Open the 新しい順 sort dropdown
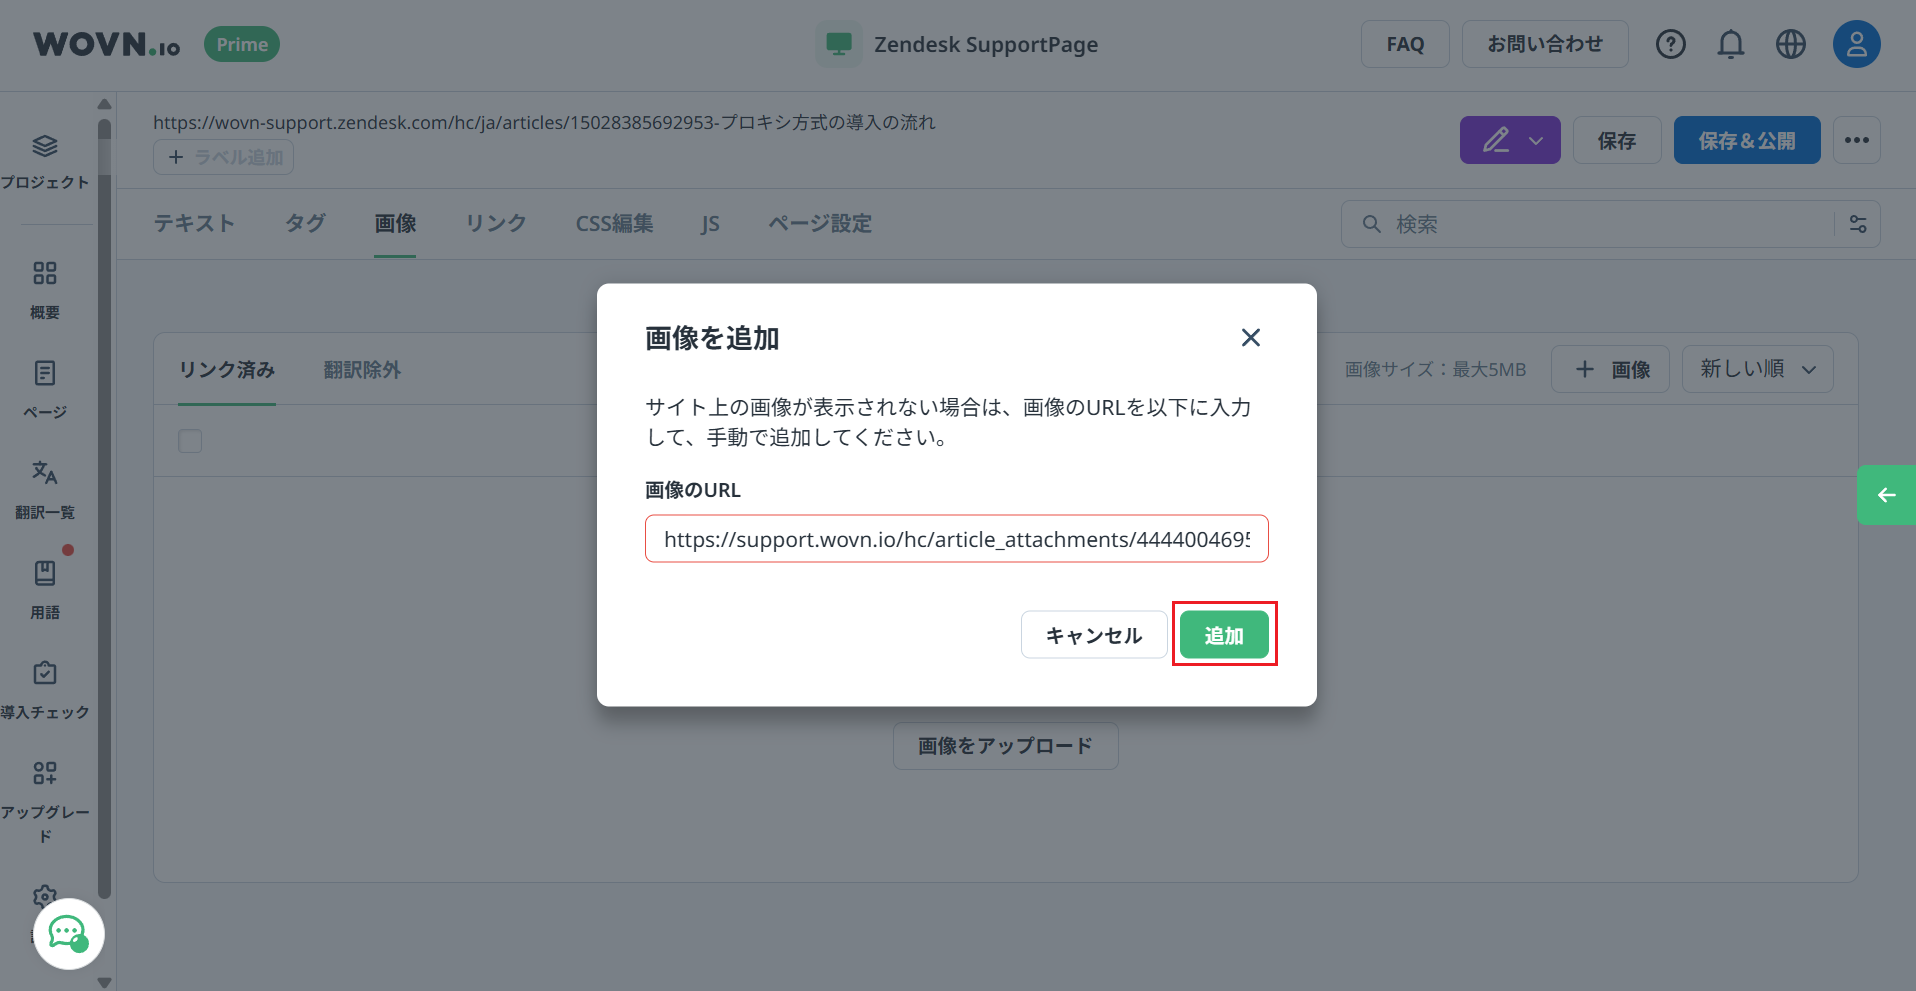This screenshot has height=991, width=1916. pos(1757,369)
